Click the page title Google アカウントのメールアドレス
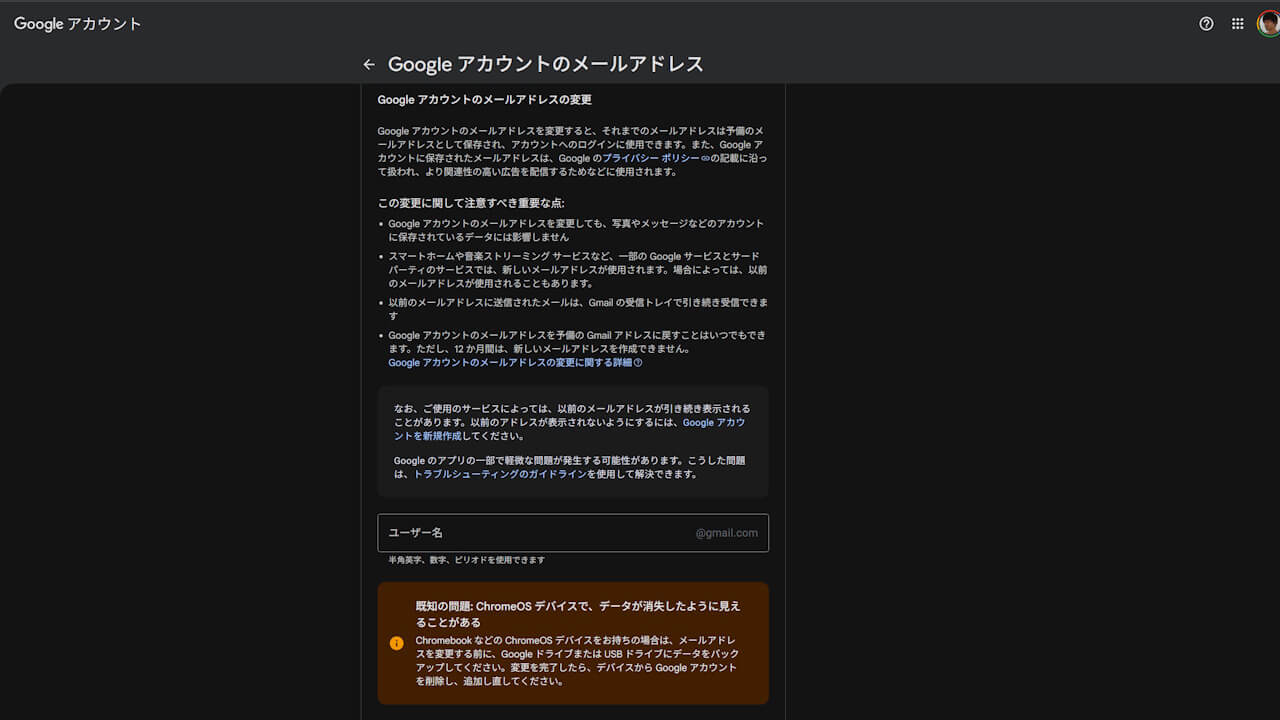 (x=546, y=64)
